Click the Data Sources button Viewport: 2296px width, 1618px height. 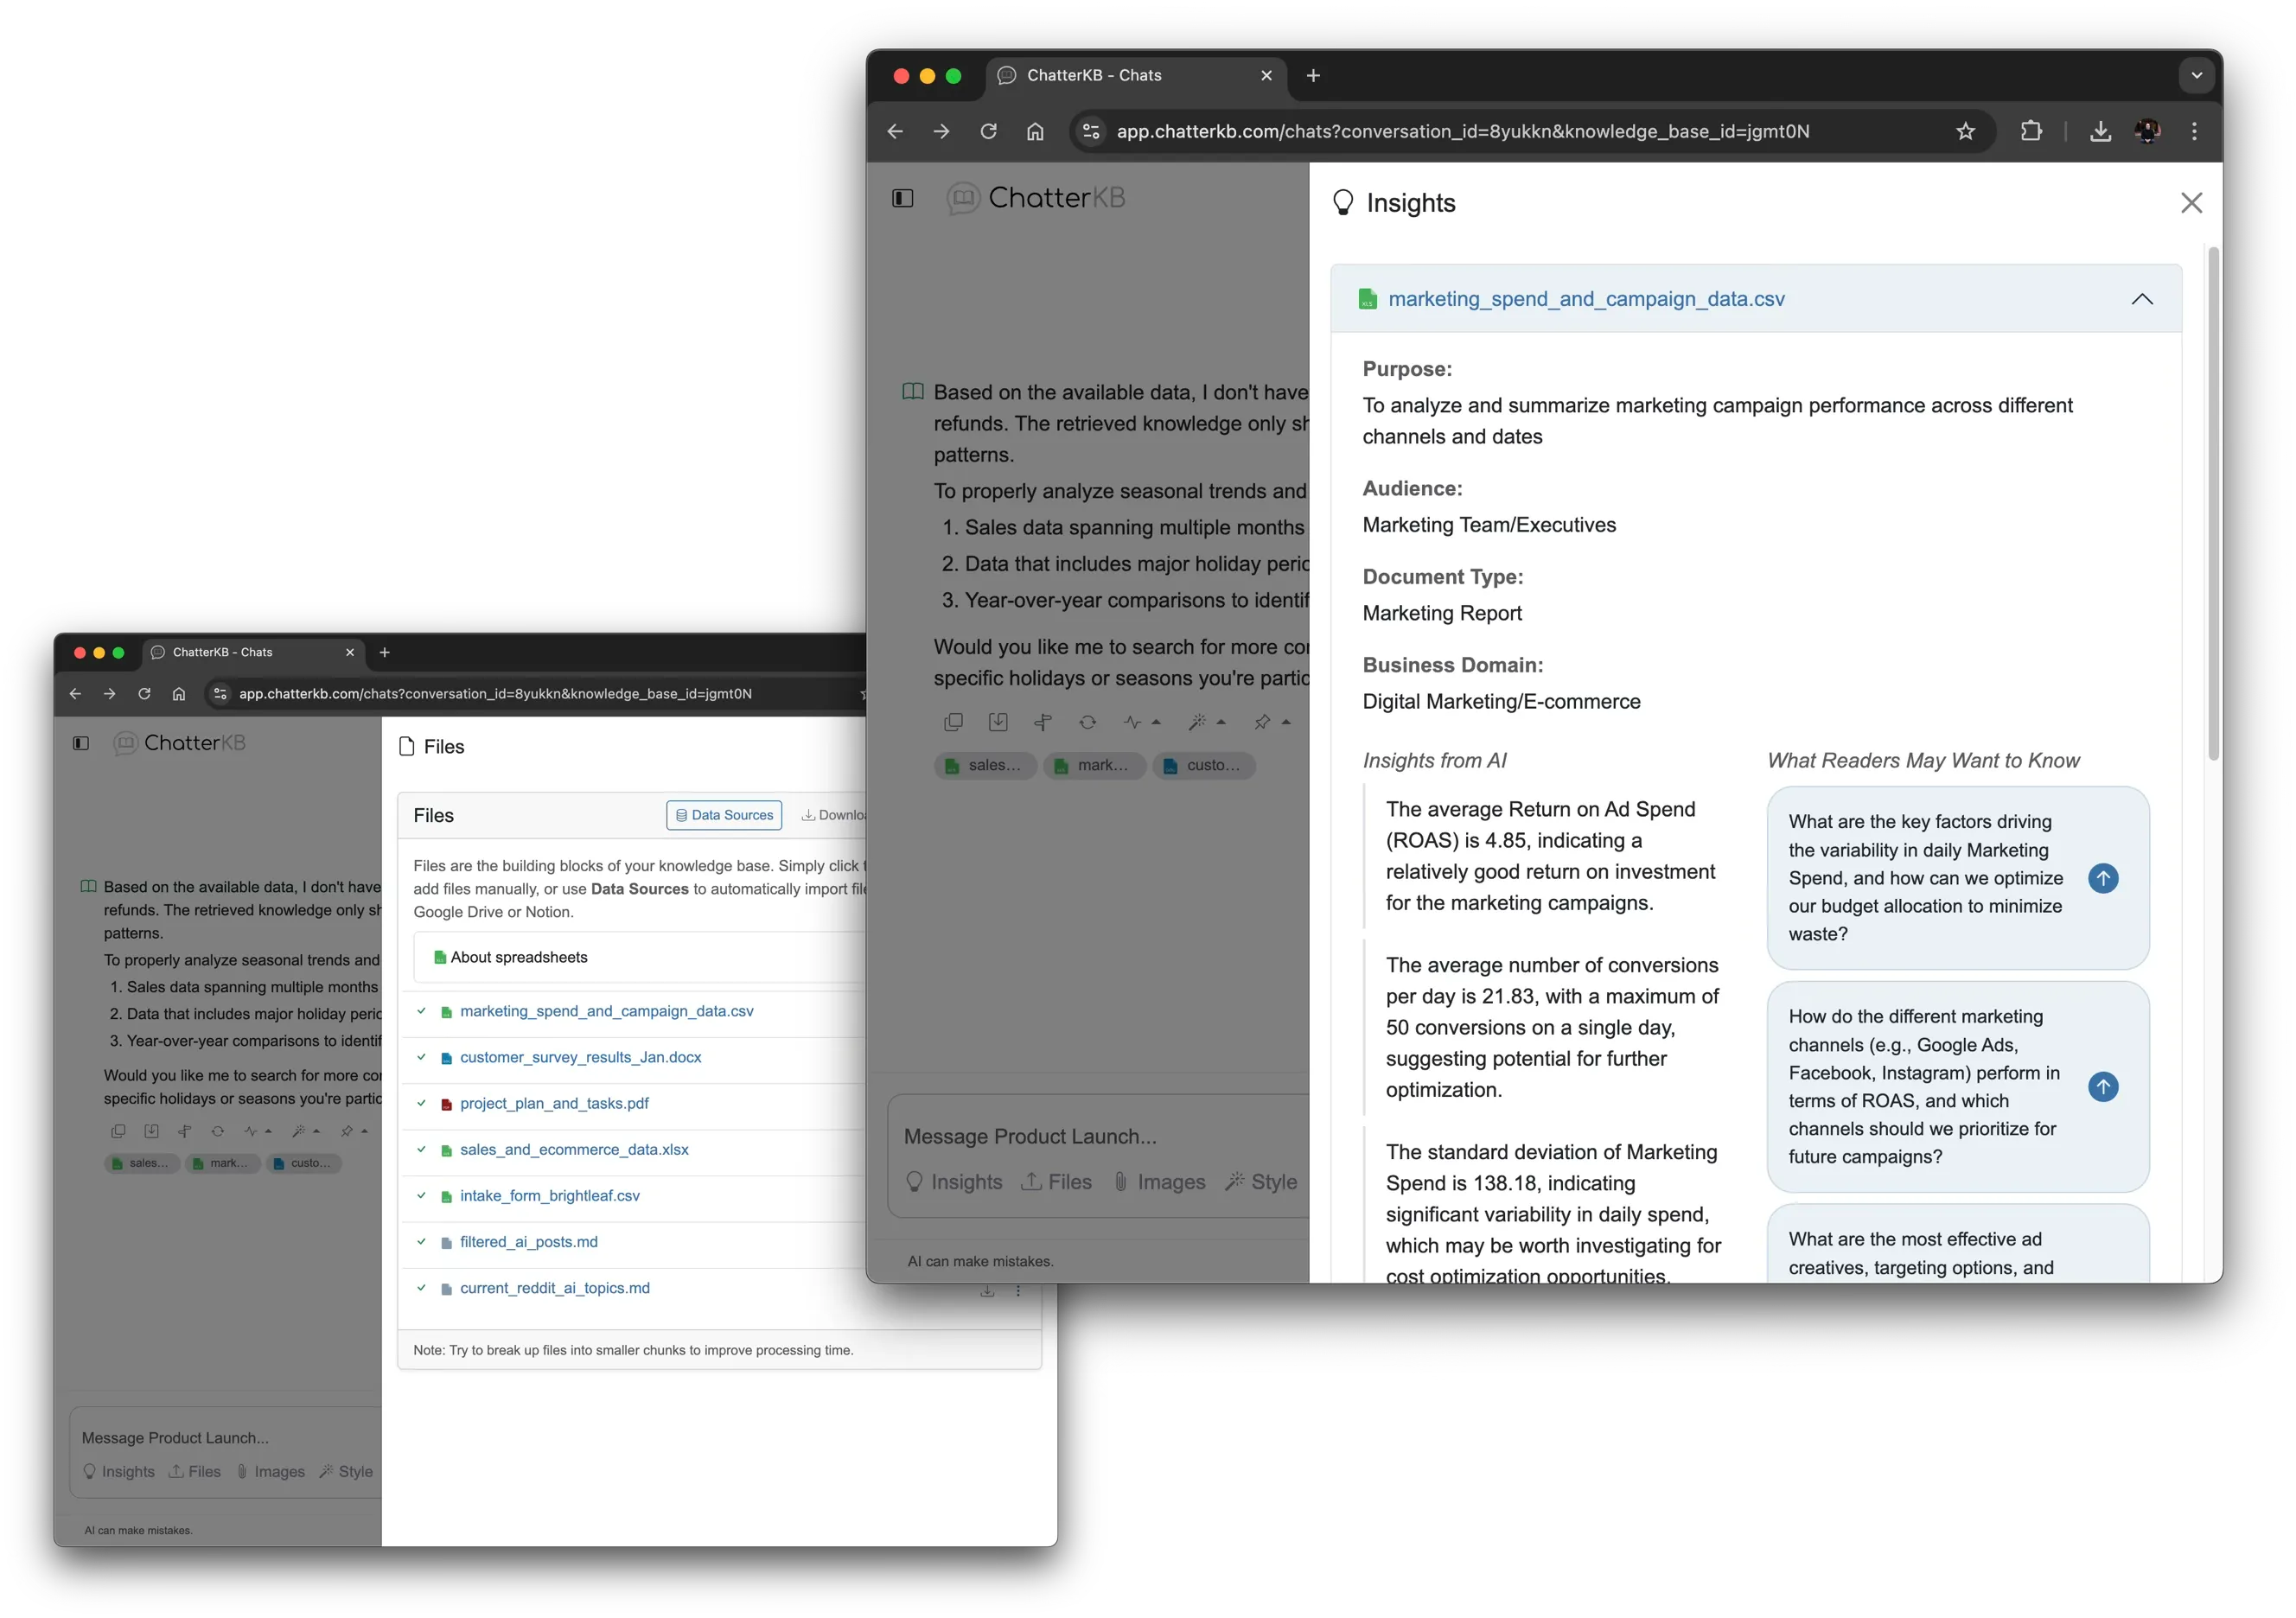point(724,815)
